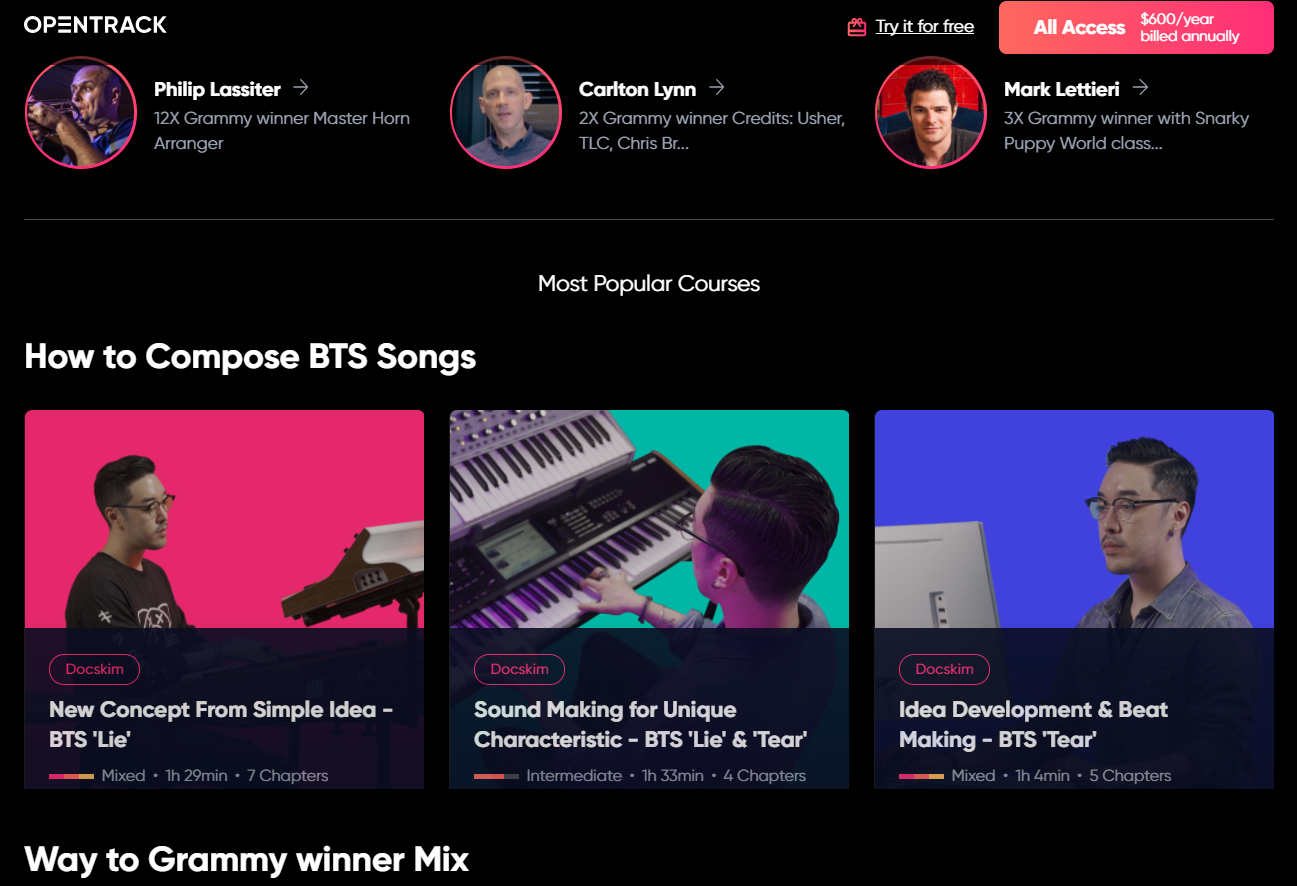
Task: Click the arrow next to Philip Lassiter
Action: coord(301,88)
